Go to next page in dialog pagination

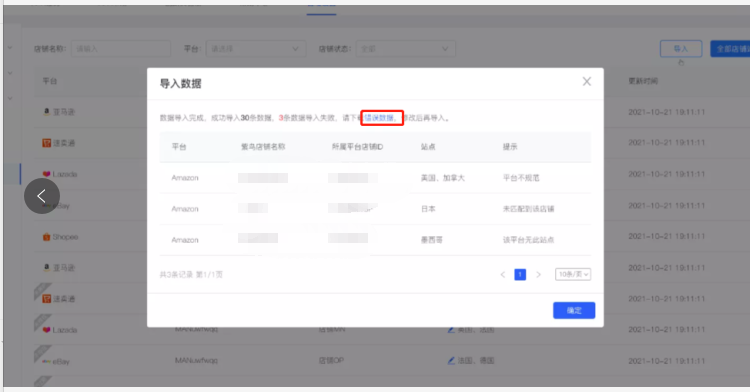[x=538, y=274]
